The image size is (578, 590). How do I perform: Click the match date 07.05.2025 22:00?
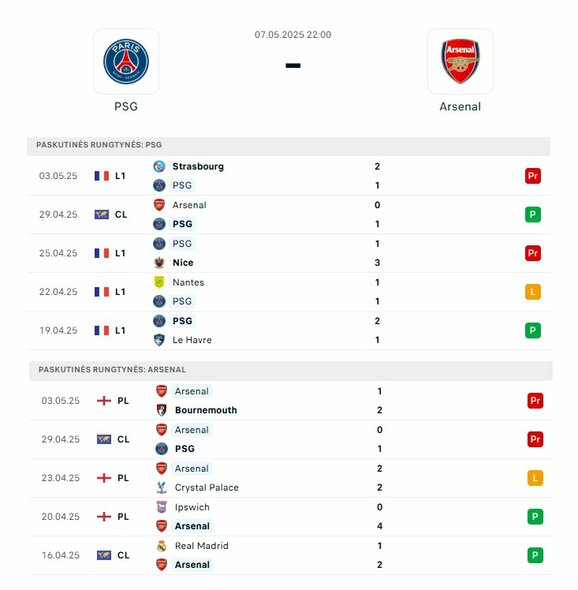[x=293, y=35]
